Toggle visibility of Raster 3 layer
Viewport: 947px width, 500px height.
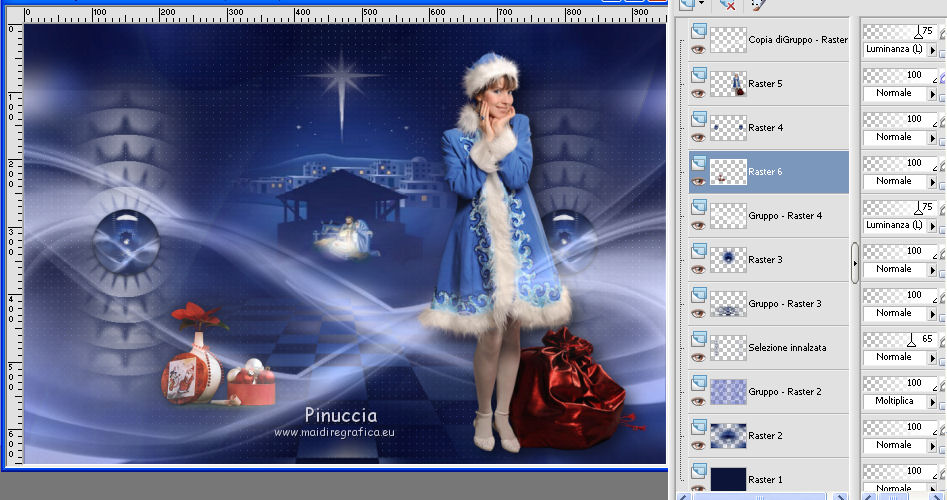coord(698,270)
